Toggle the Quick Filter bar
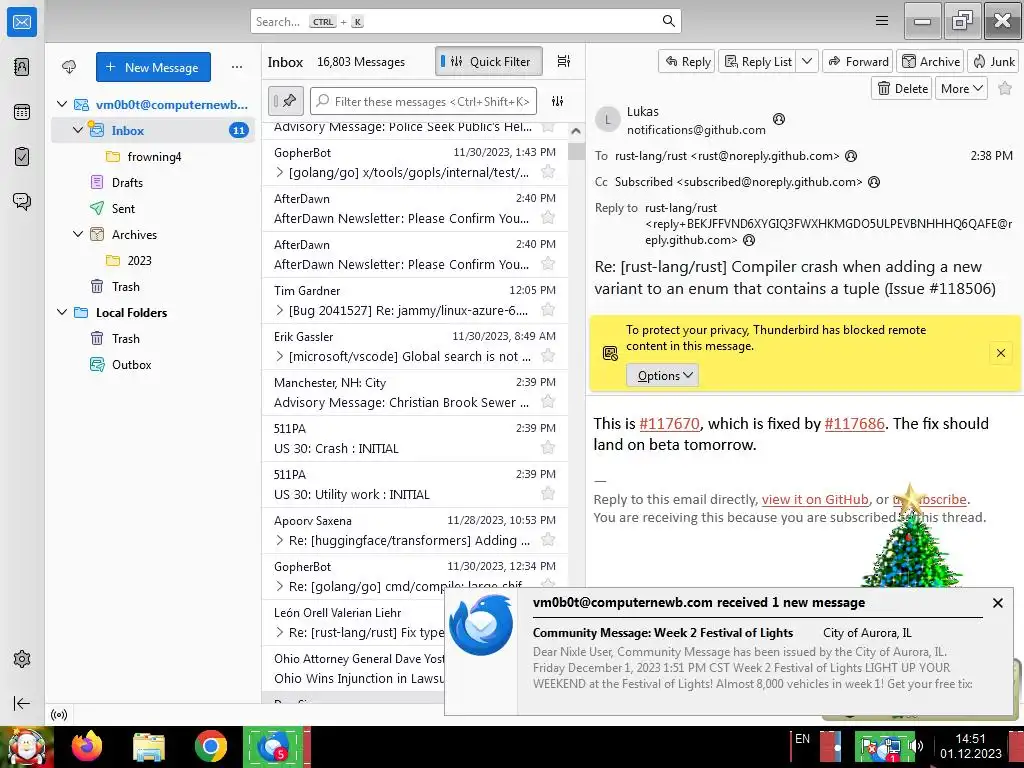 [x=488, y=61]
